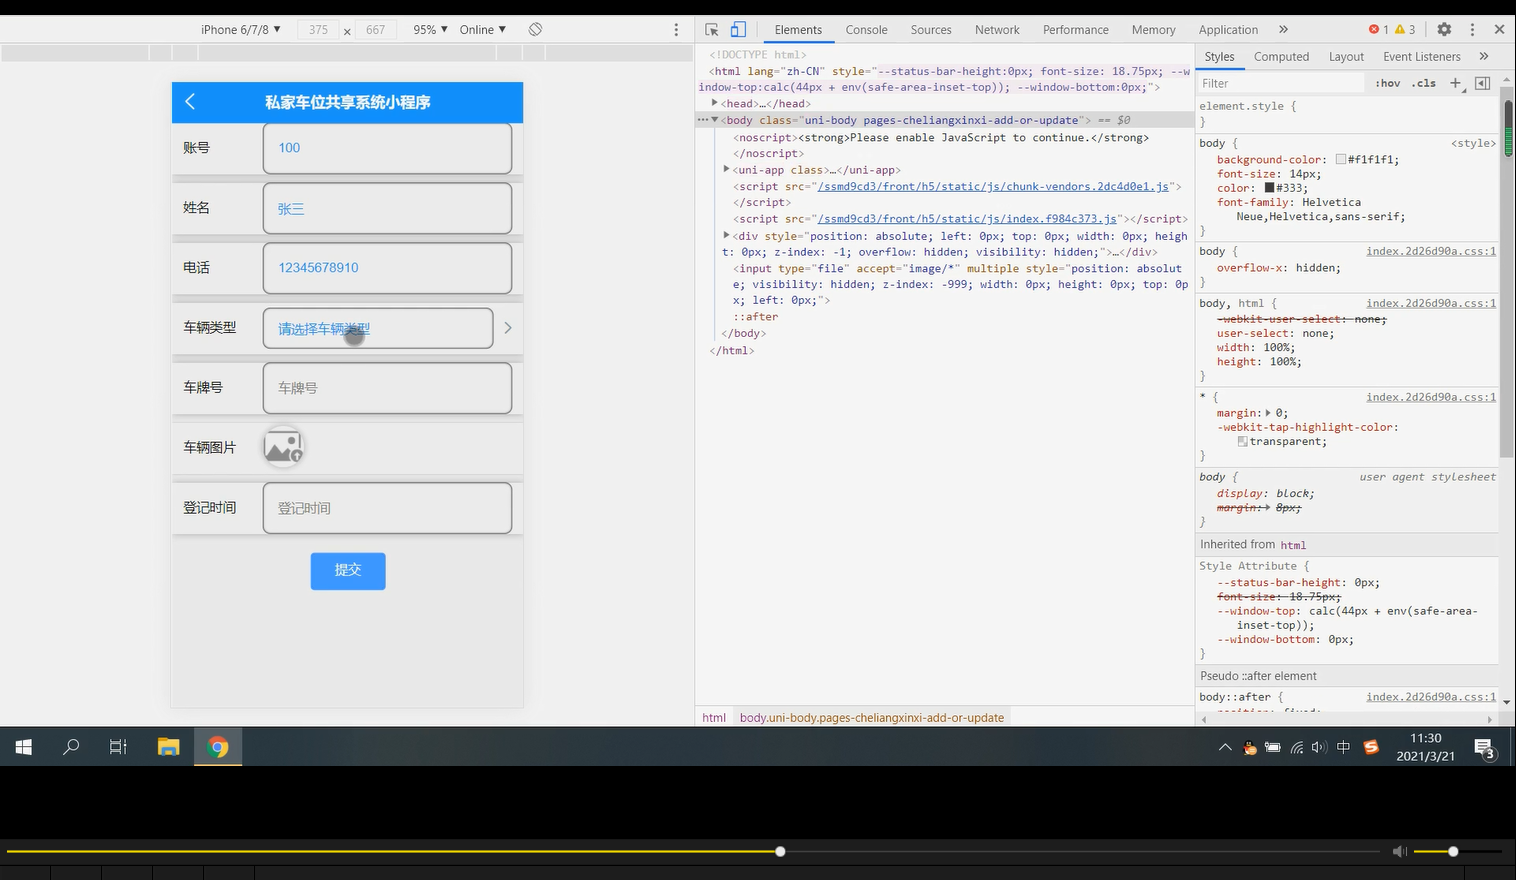Viewport: 1516px width, 880px height.
Task: Click the 账号 input field
Action: point(387,148)
